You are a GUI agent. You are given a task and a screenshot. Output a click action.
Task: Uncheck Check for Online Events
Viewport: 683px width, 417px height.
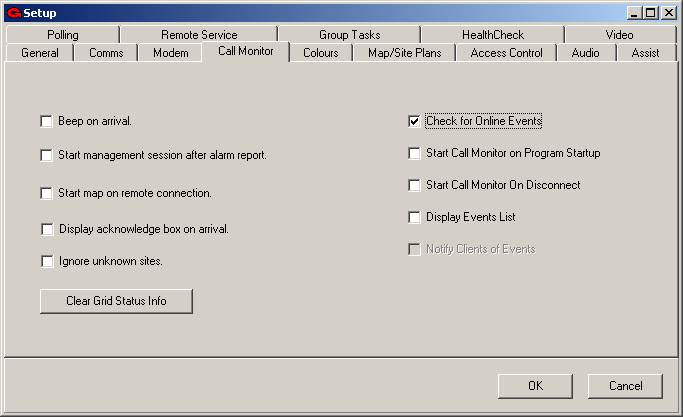[414, 121]
